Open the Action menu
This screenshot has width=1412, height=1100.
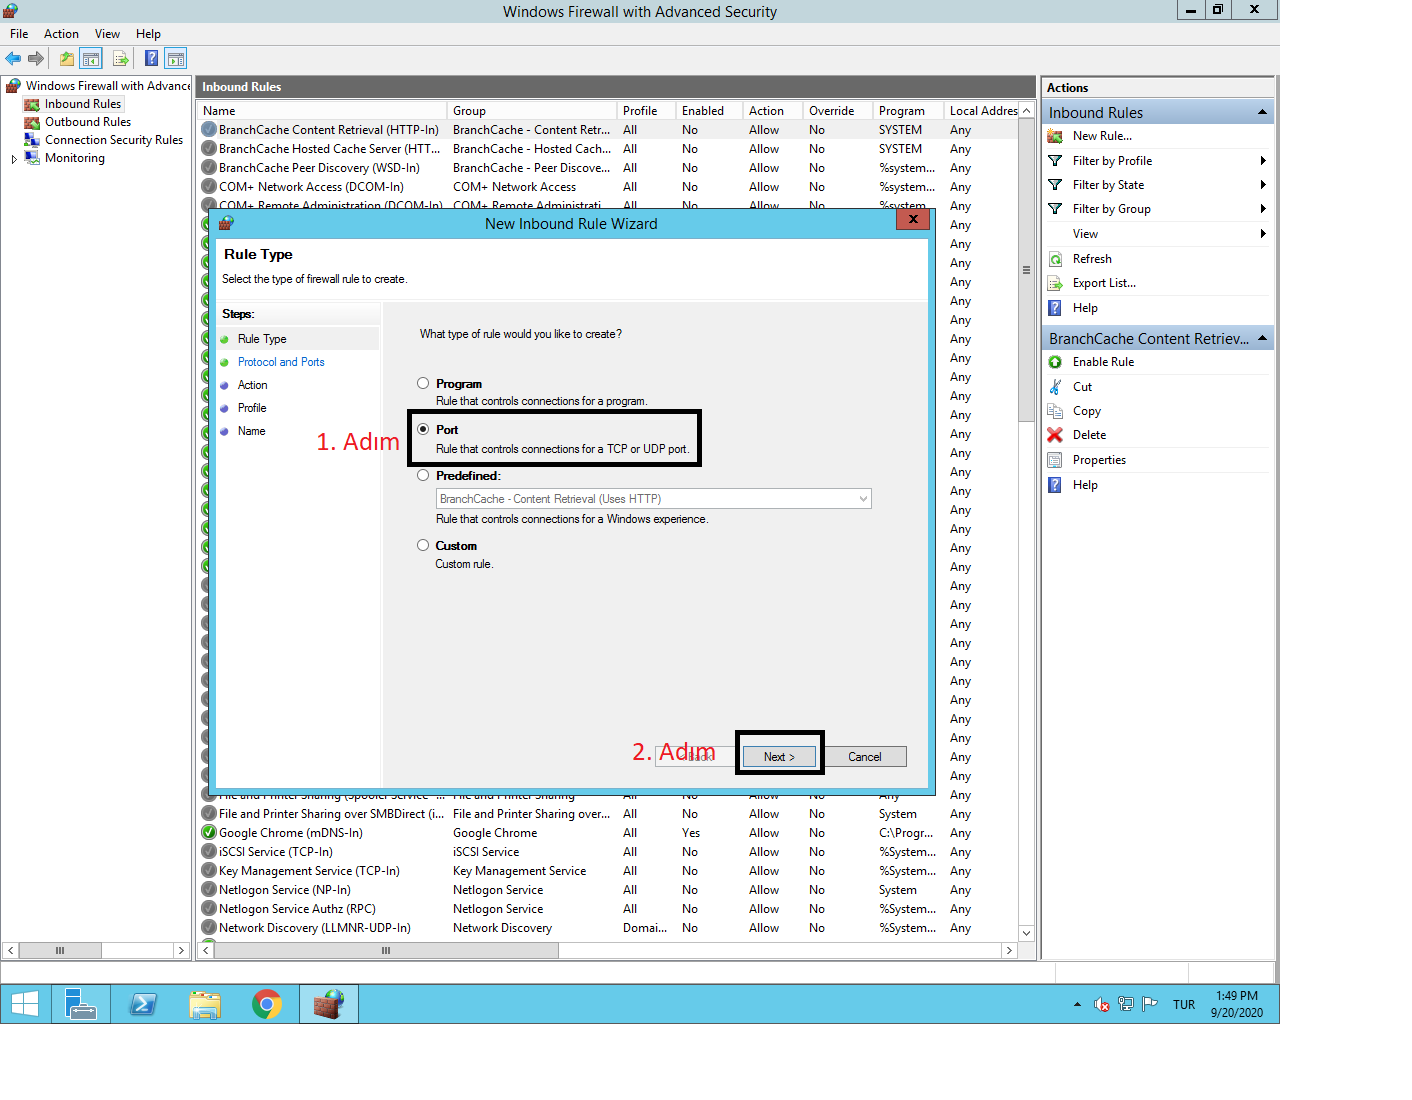tap(61, 34)
